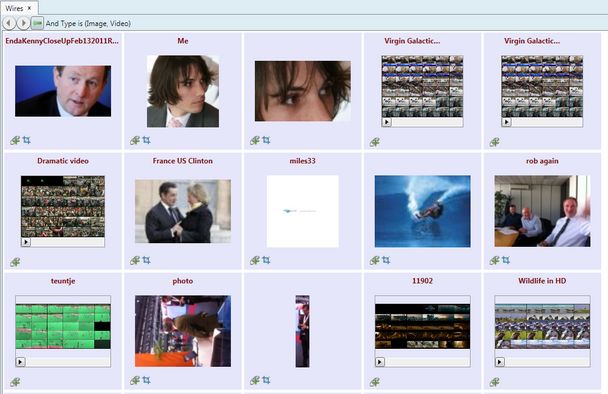Crop the untitled eyes close-up image

tap(266, 140)
